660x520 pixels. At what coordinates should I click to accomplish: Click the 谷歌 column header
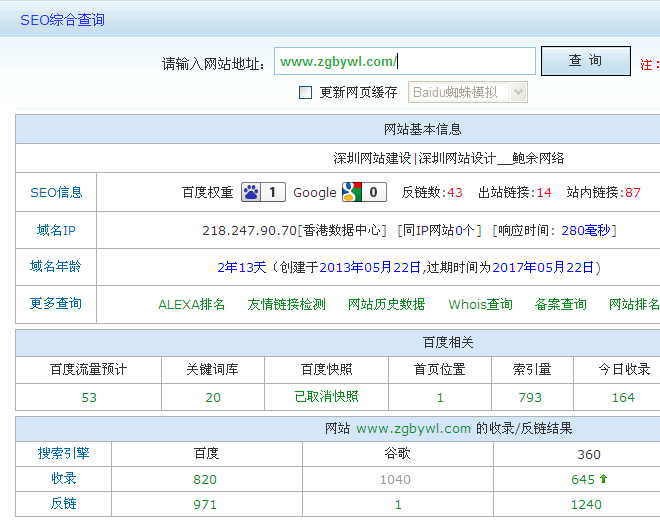coord(397,453)
